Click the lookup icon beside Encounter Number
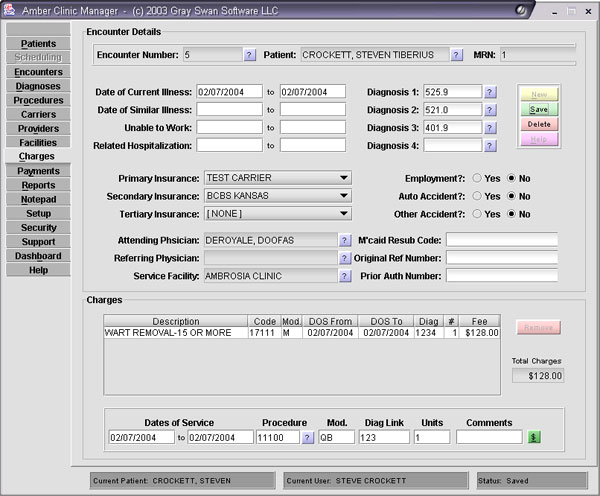 pos(249,55)
